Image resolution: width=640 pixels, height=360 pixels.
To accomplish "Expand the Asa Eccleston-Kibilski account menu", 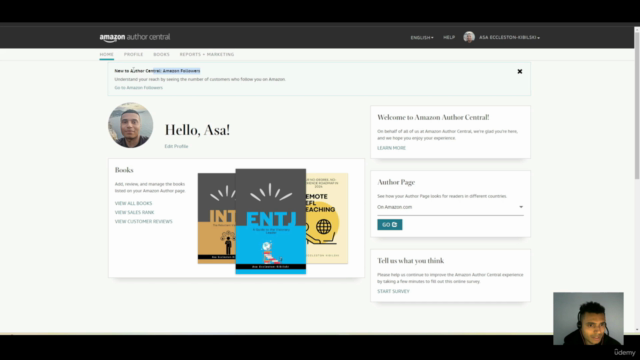I will [509, 38].
